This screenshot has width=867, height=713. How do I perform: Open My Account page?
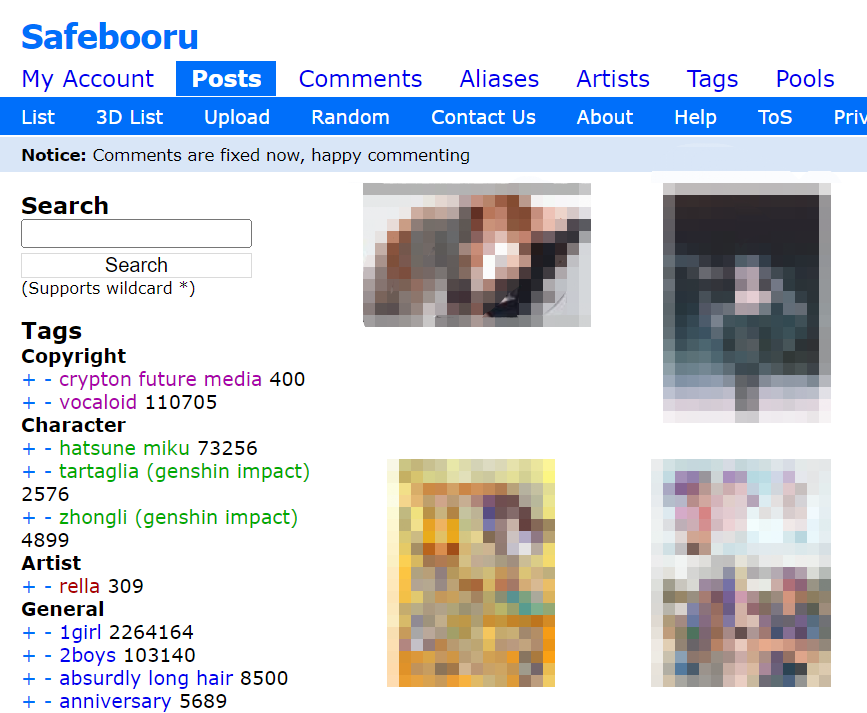[x=87, y=79]
